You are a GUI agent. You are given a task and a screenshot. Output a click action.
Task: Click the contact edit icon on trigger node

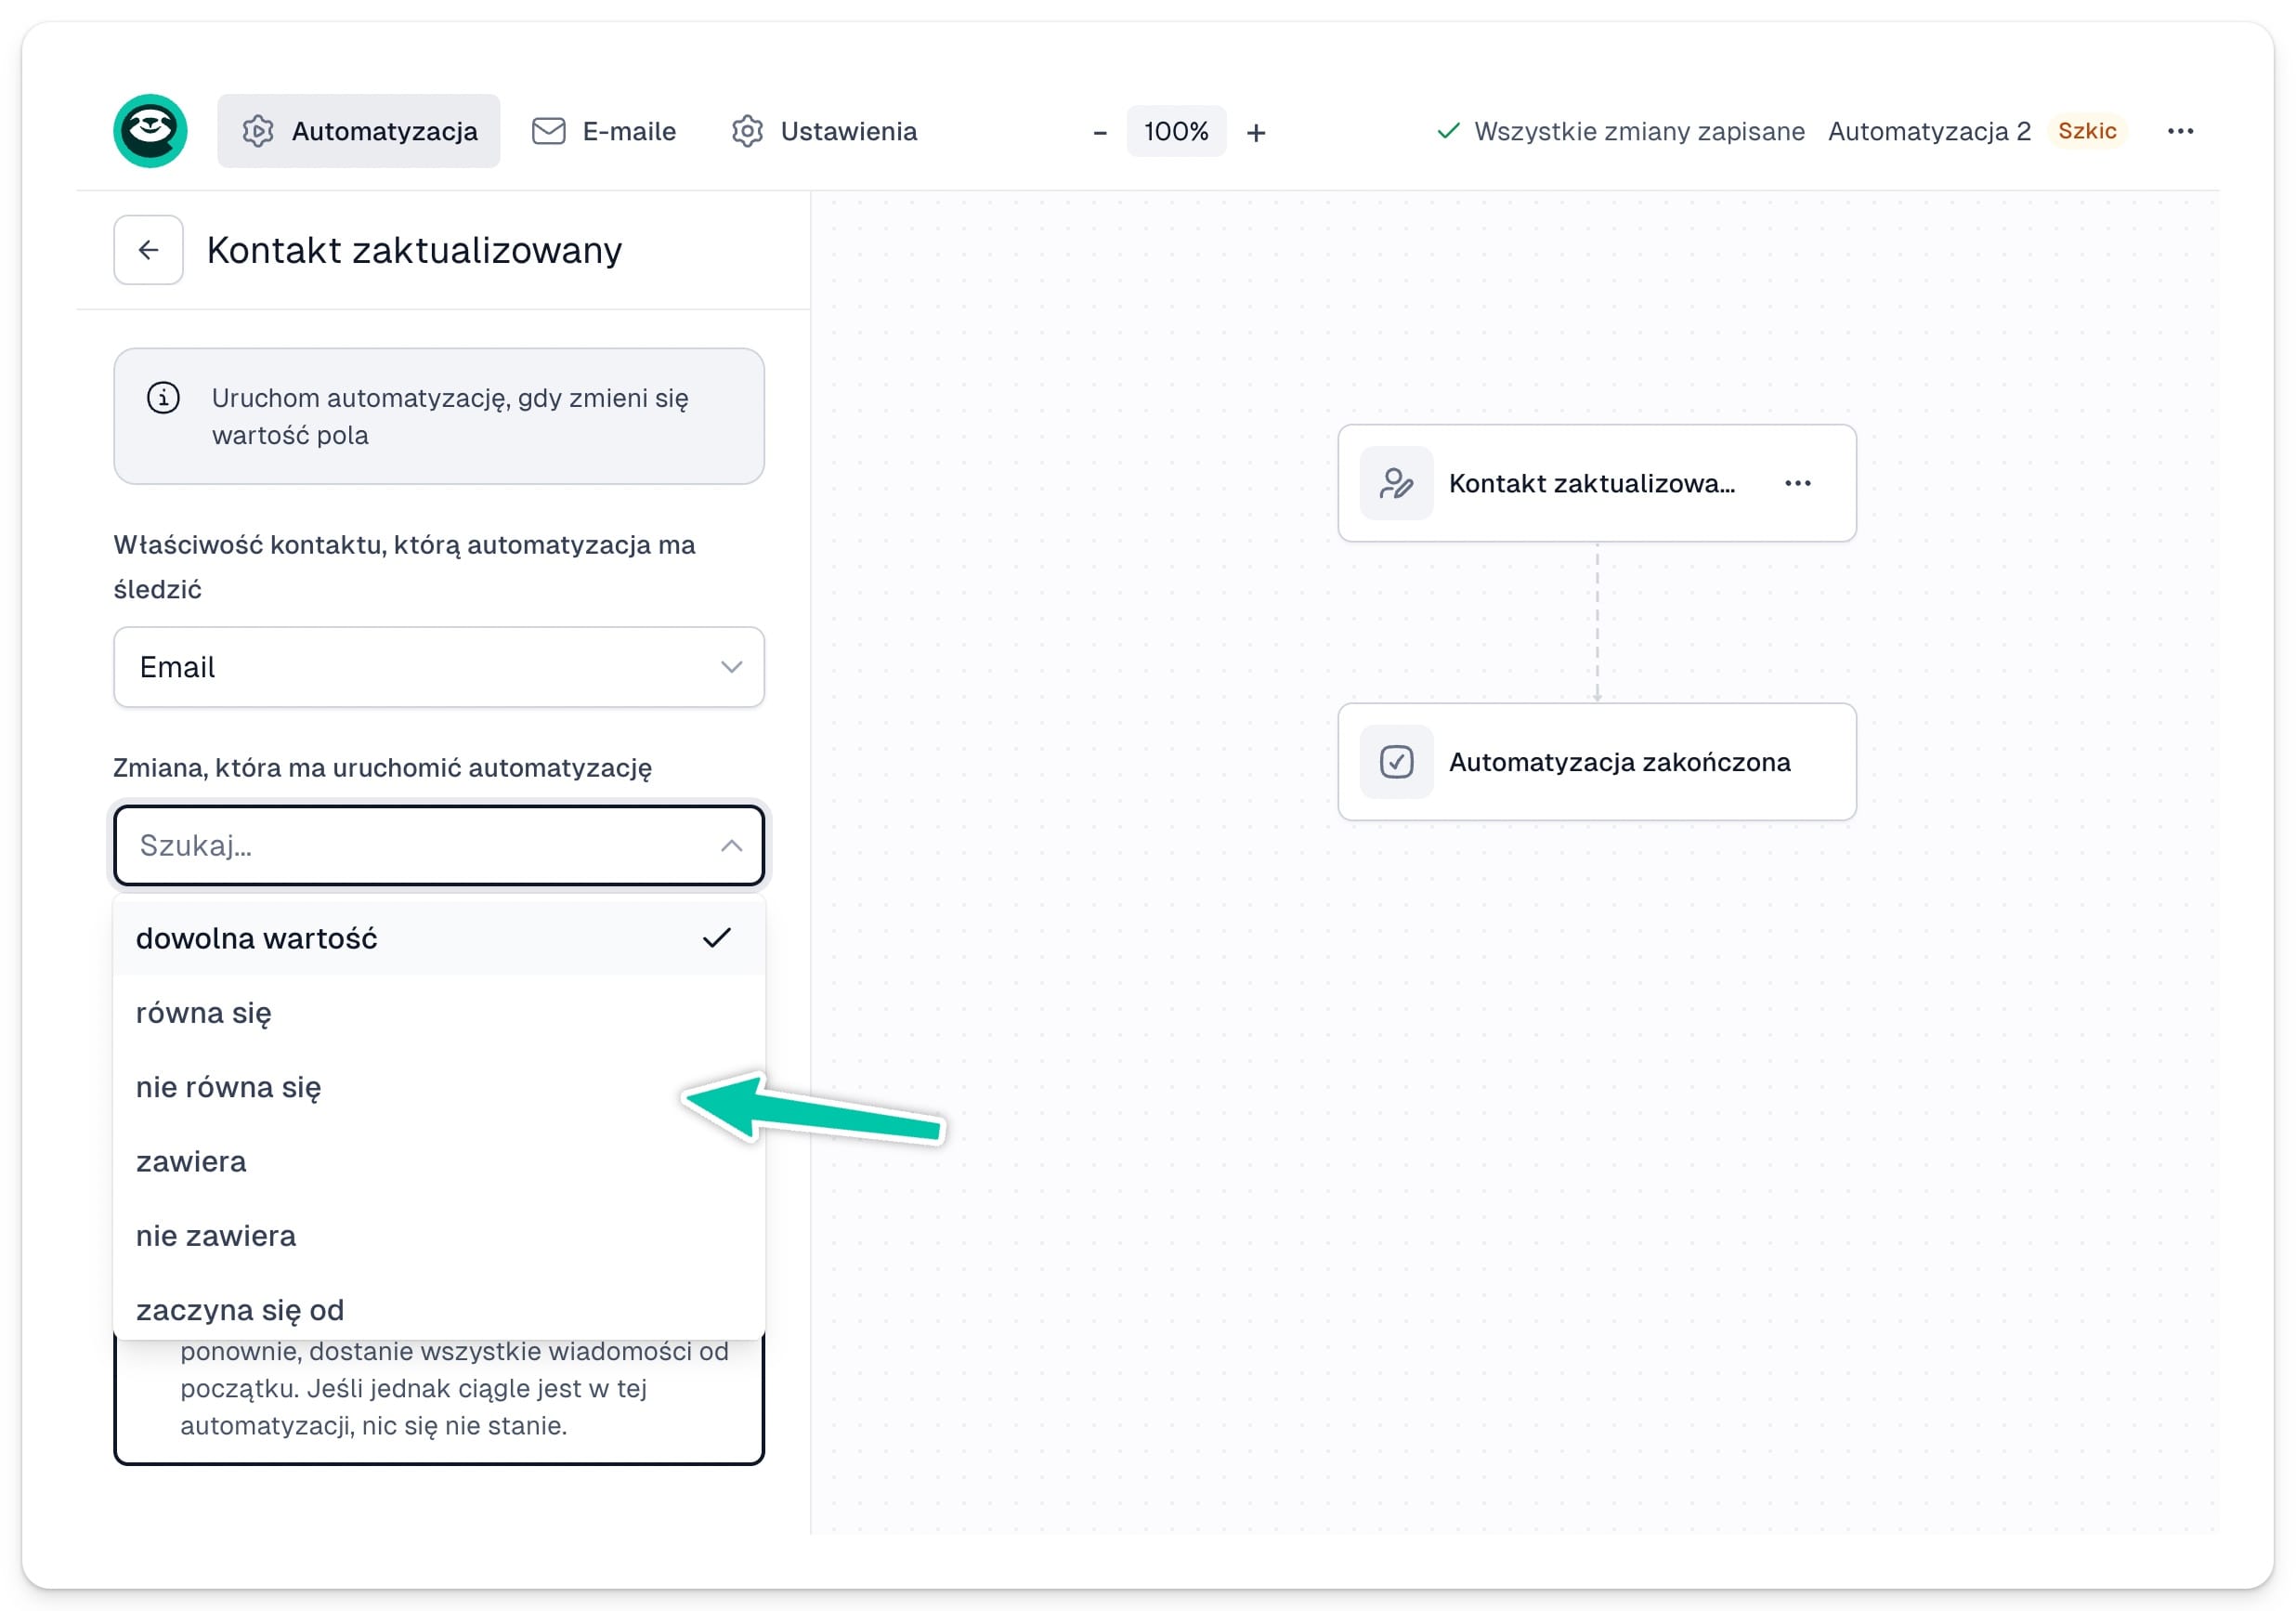click(x=1396, y=483)
